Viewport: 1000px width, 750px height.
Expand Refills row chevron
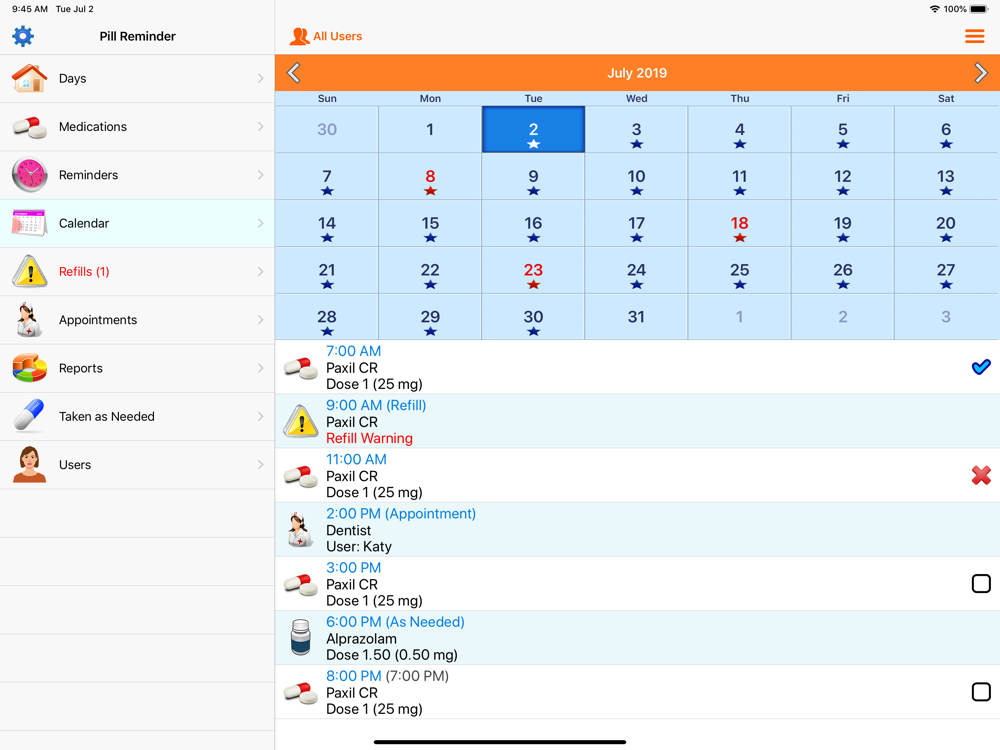260,272
